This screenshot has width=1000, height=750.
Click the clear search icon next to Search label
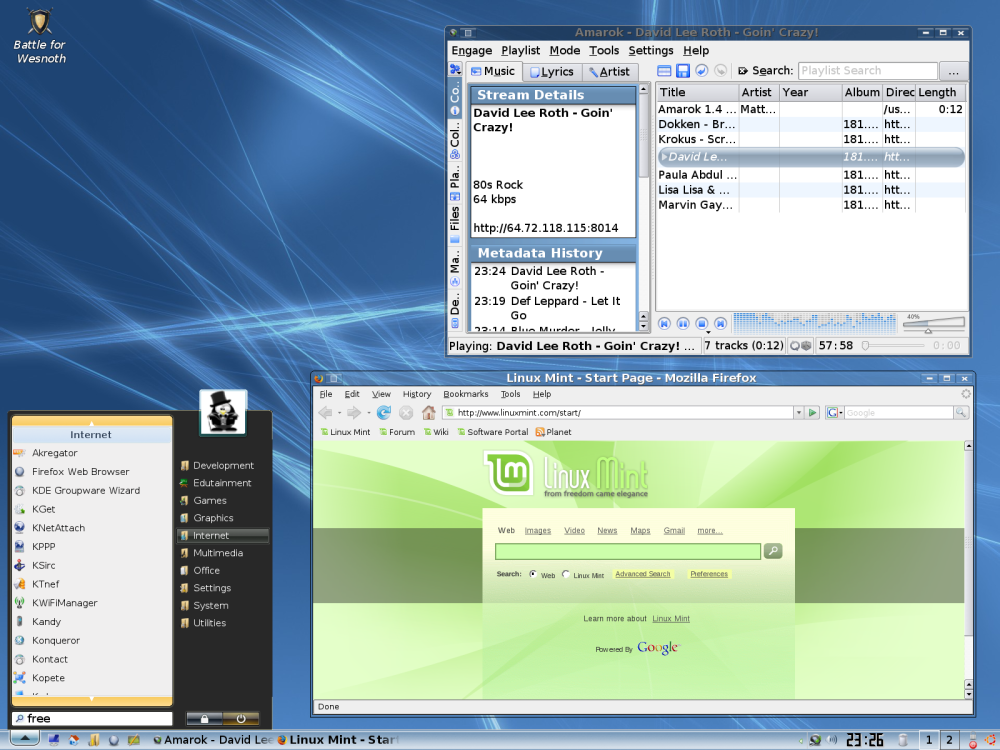tap(743, 71)
